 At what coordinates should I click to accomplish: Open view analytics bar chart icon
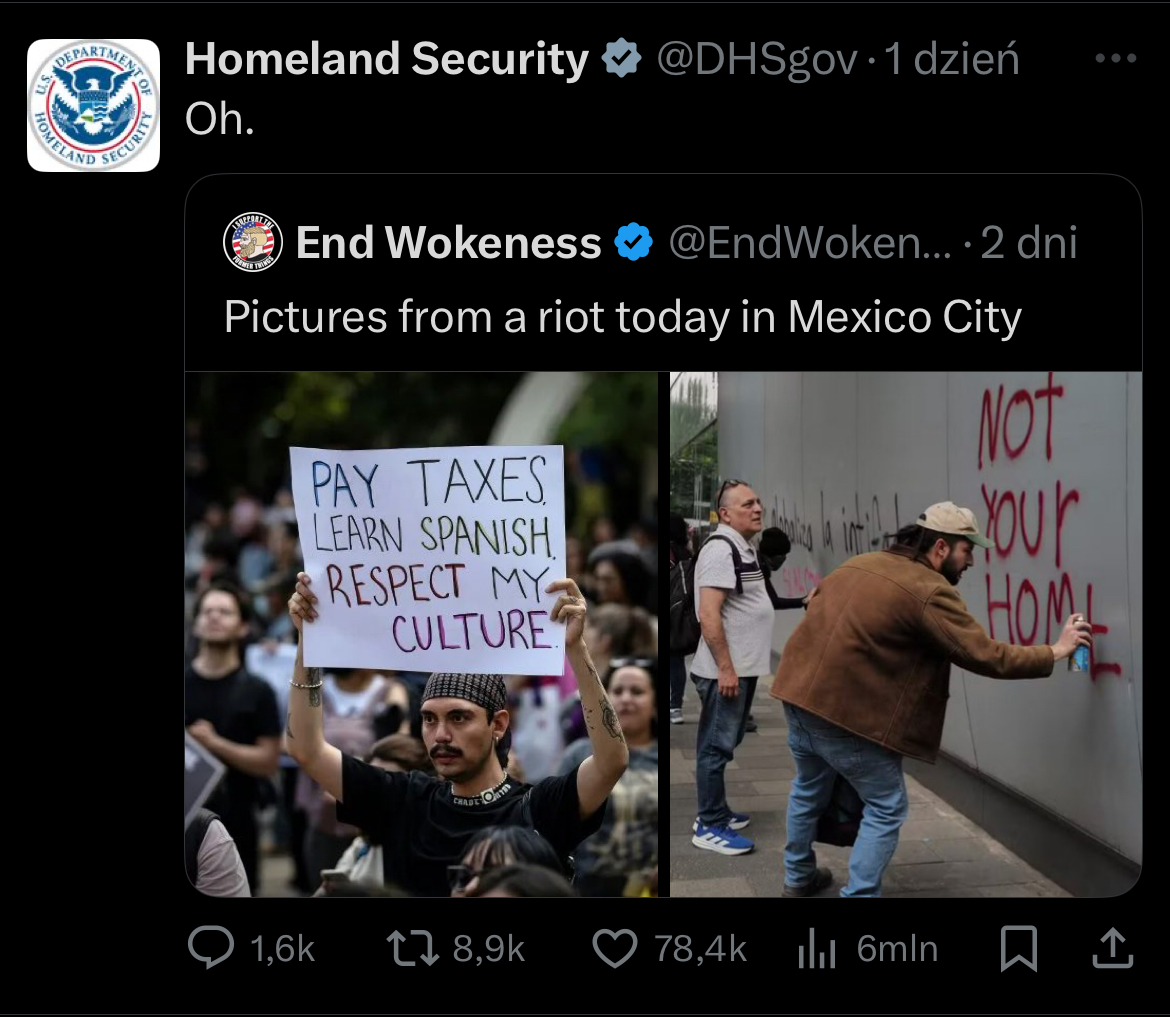point(816,949)
